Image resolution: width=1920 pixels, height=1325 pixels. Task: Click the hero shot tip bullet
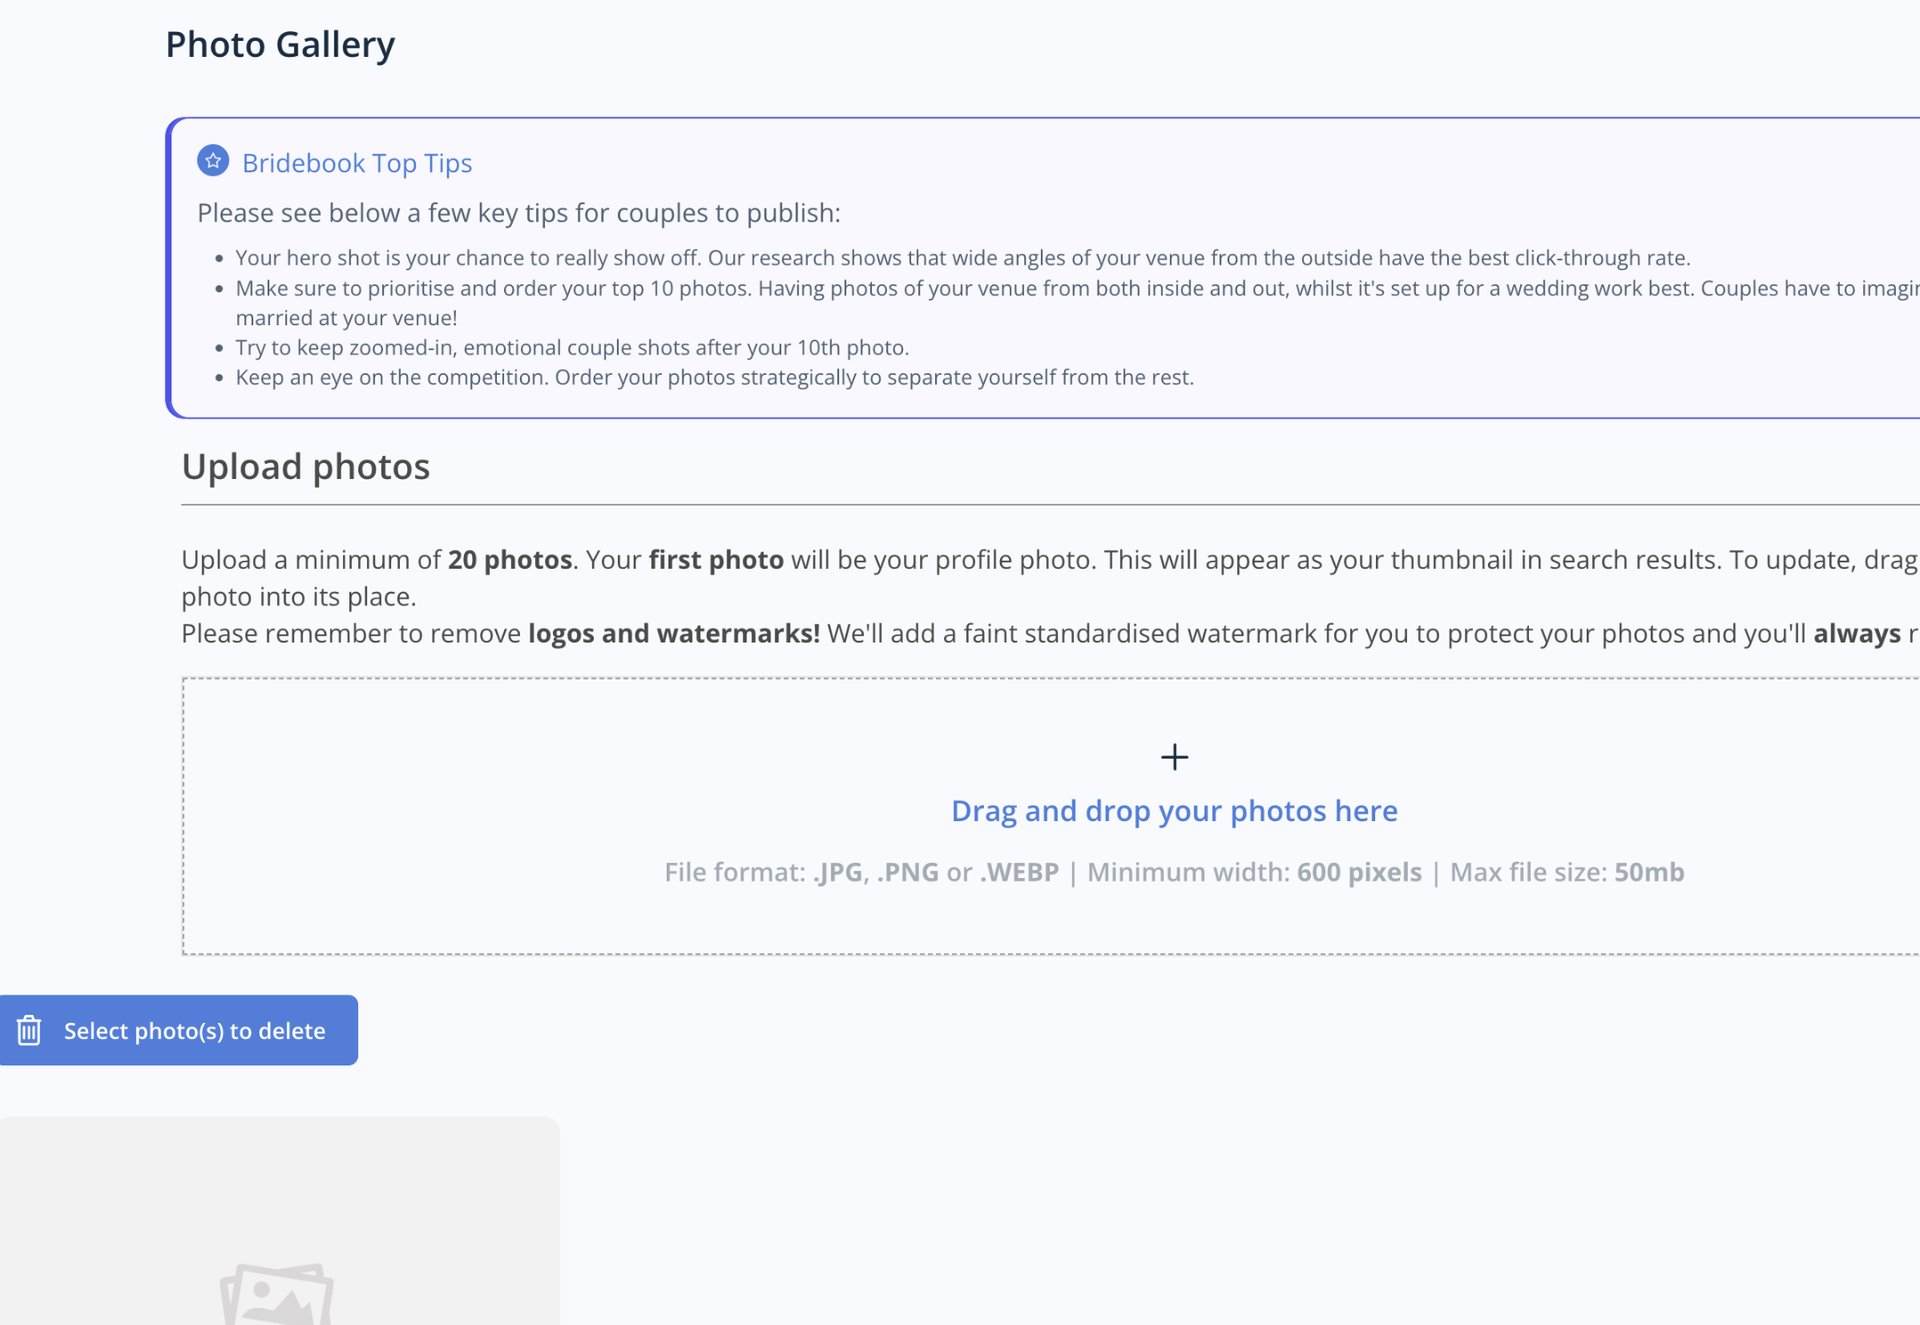962,258
